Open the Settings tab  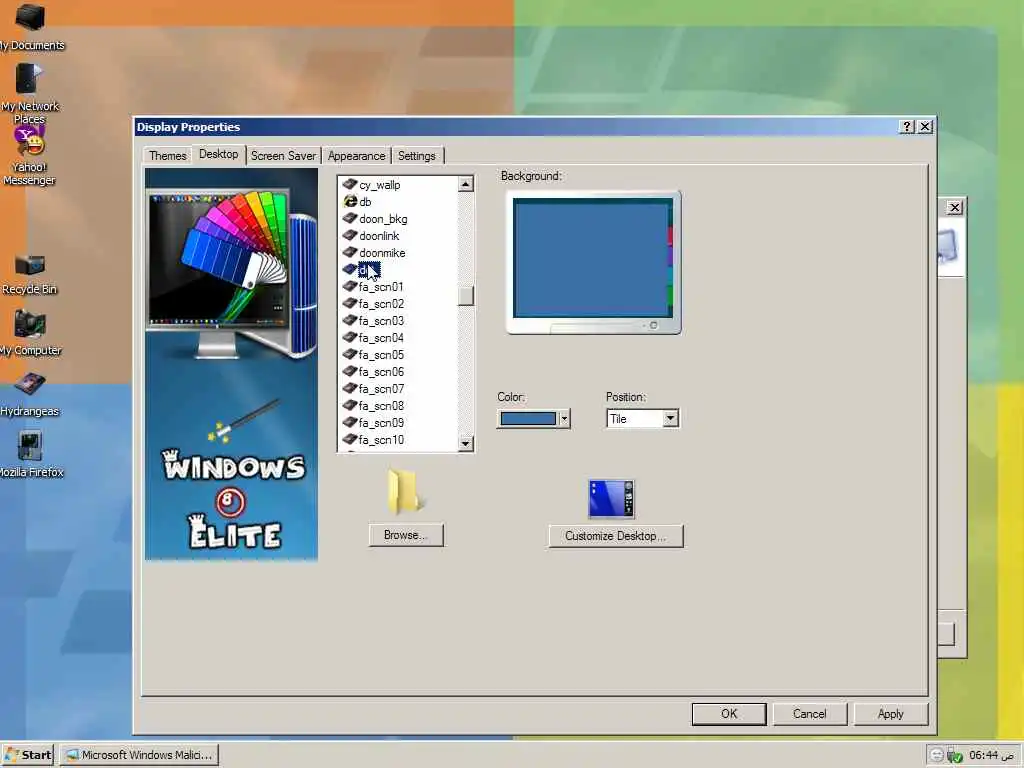tap(417, 155)
